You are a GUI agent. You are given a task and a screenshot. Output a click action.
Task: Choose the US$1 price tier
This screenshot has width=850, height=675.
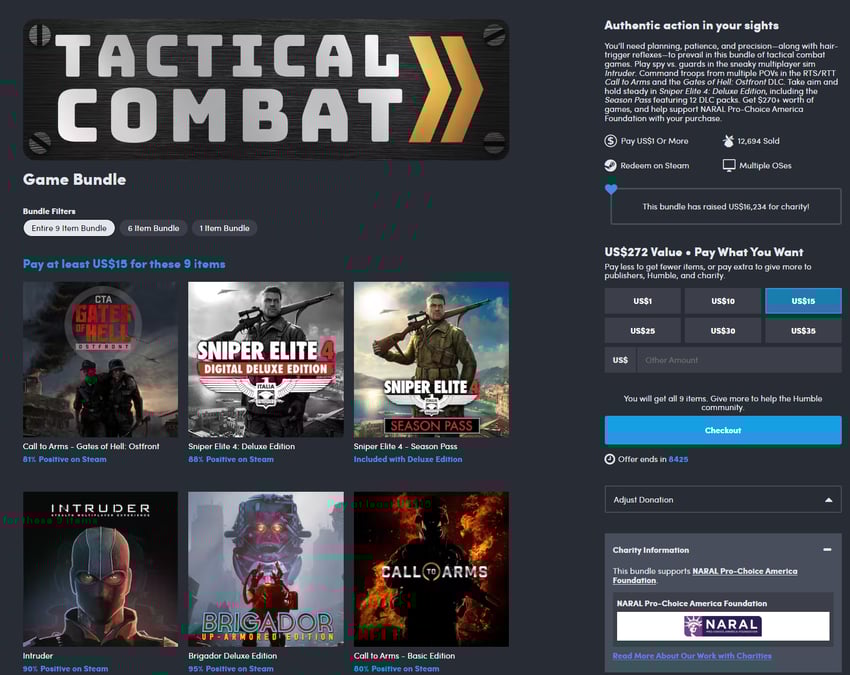pos(642,301)
